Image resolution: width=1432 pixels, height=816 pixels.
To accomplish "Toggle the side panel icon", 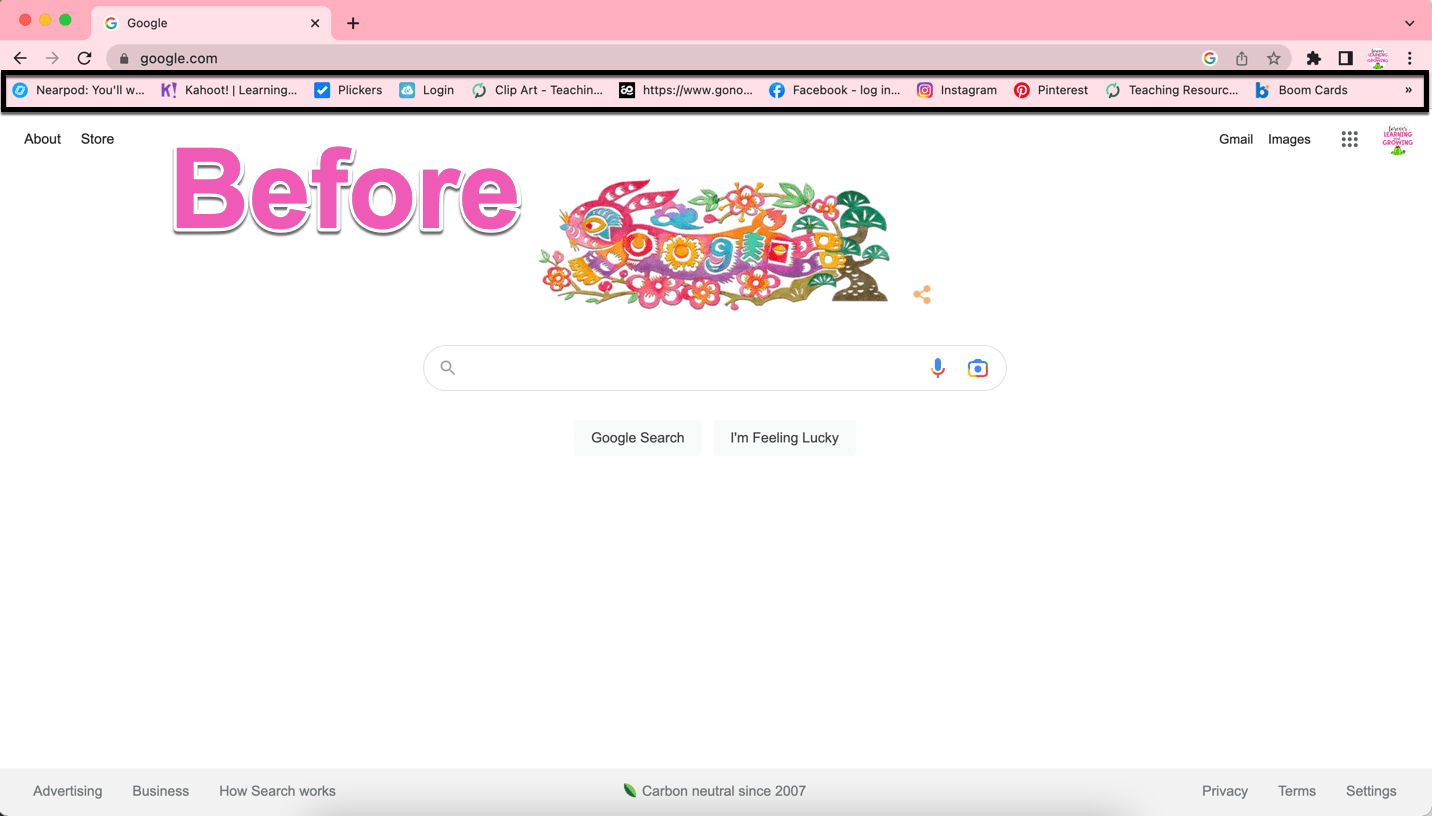I will coord(1346,58).
